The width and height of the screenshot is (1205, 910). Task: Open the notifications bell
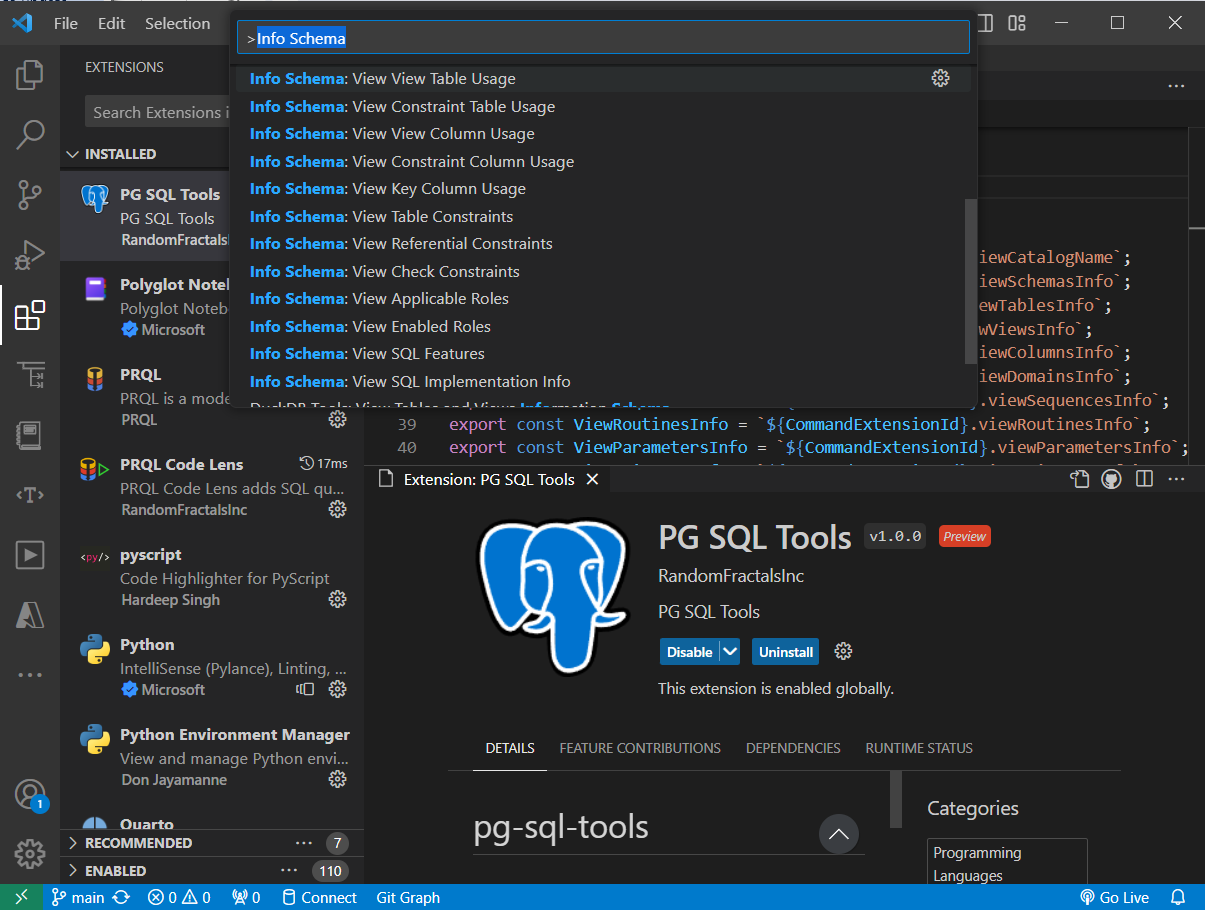pyautogui.click(x=1178, y=897)
